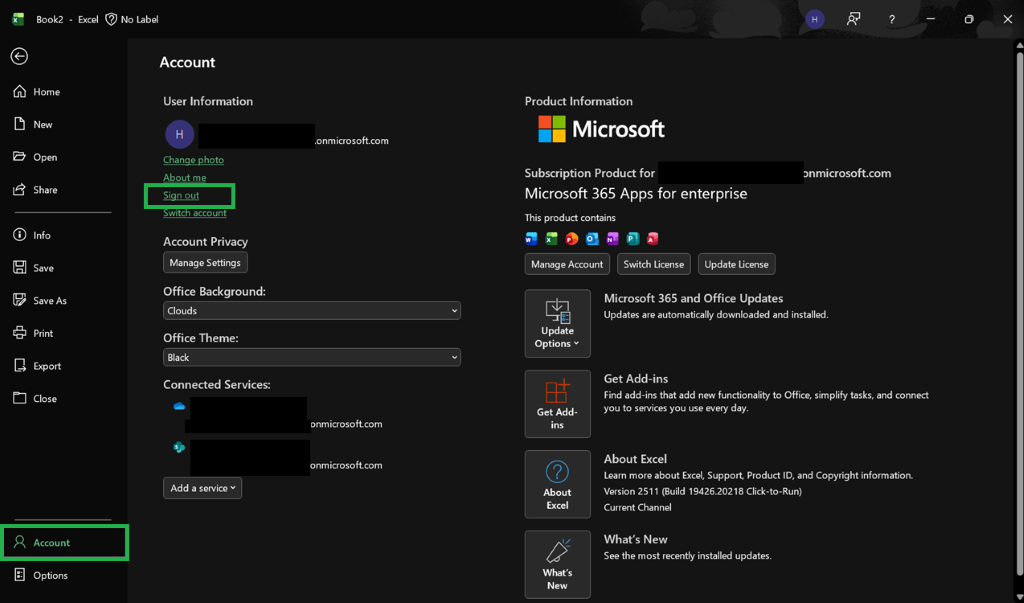Click the OneDrive cloud icon in Connected Services

point(179,406)
